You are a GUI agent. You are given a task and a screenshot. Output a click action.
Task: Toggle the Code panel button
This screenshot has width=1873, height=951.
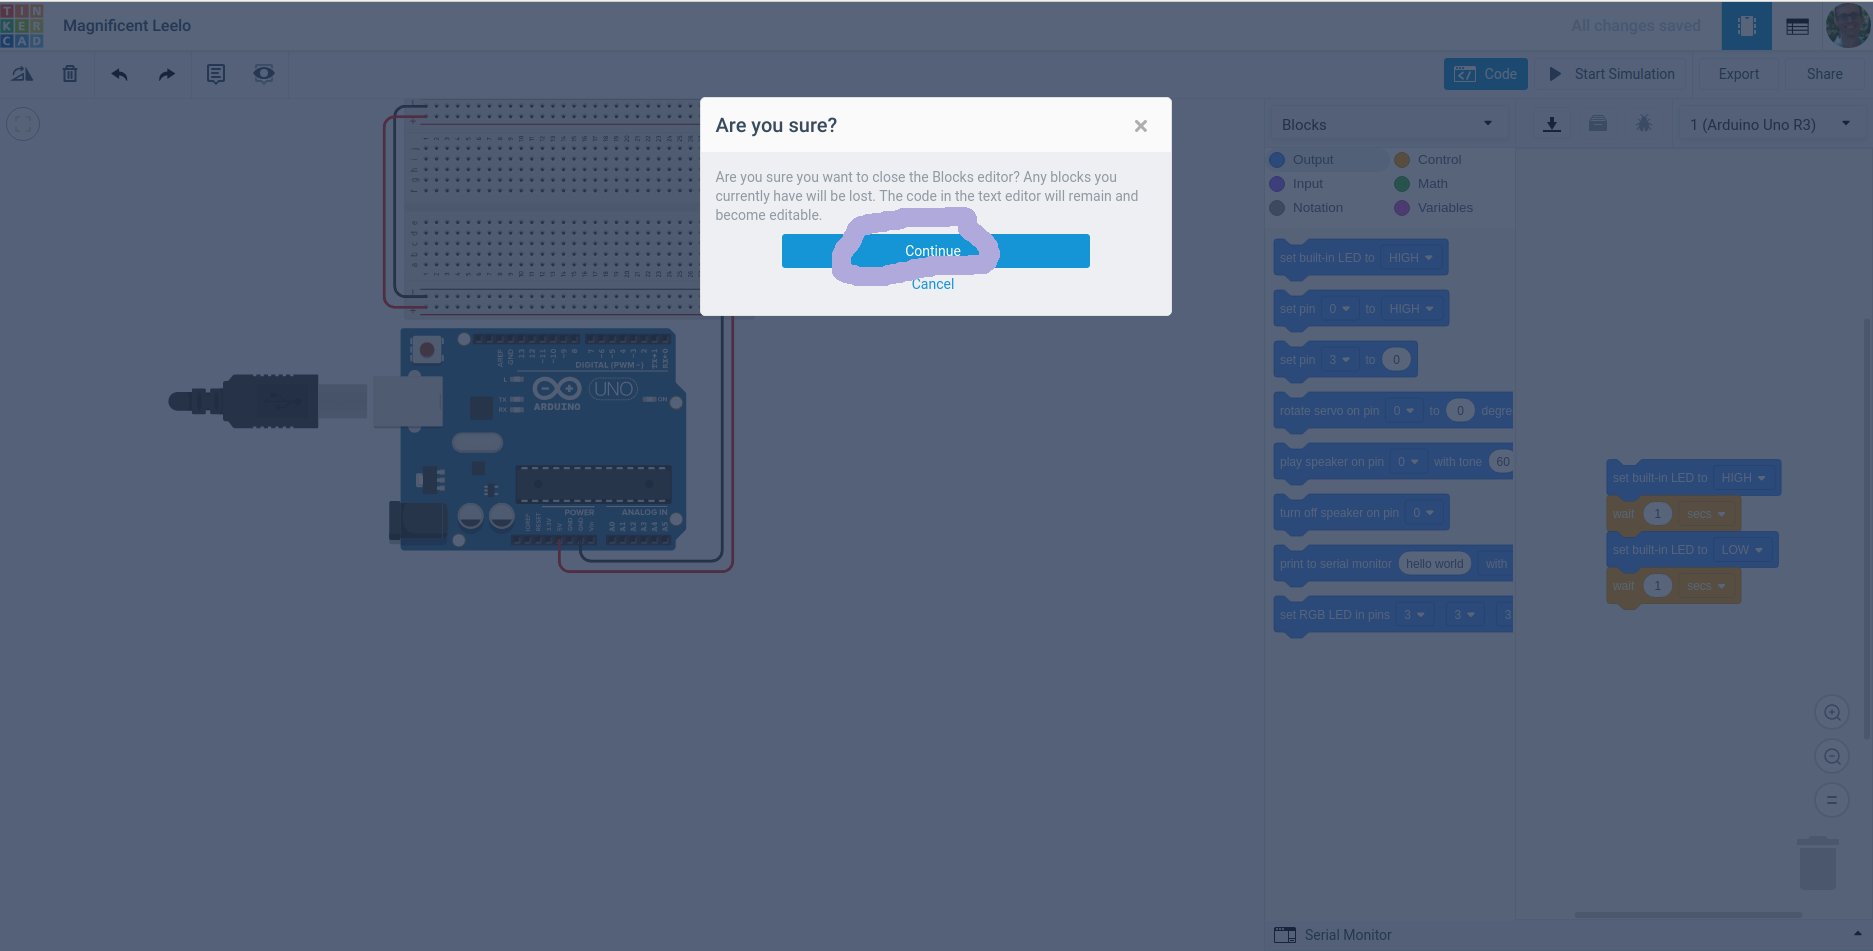pyautogui.click(x=1485, y=74)
